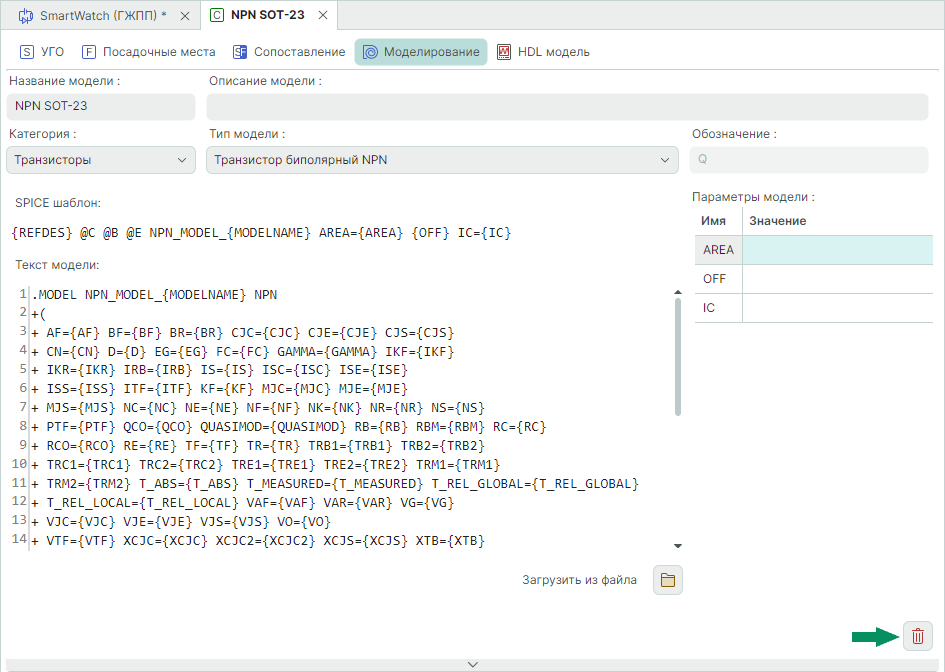The width and height of the screenshot is (945, 672).
Task: Edit the AREA parameter value cell
Action: click(837, 250)
